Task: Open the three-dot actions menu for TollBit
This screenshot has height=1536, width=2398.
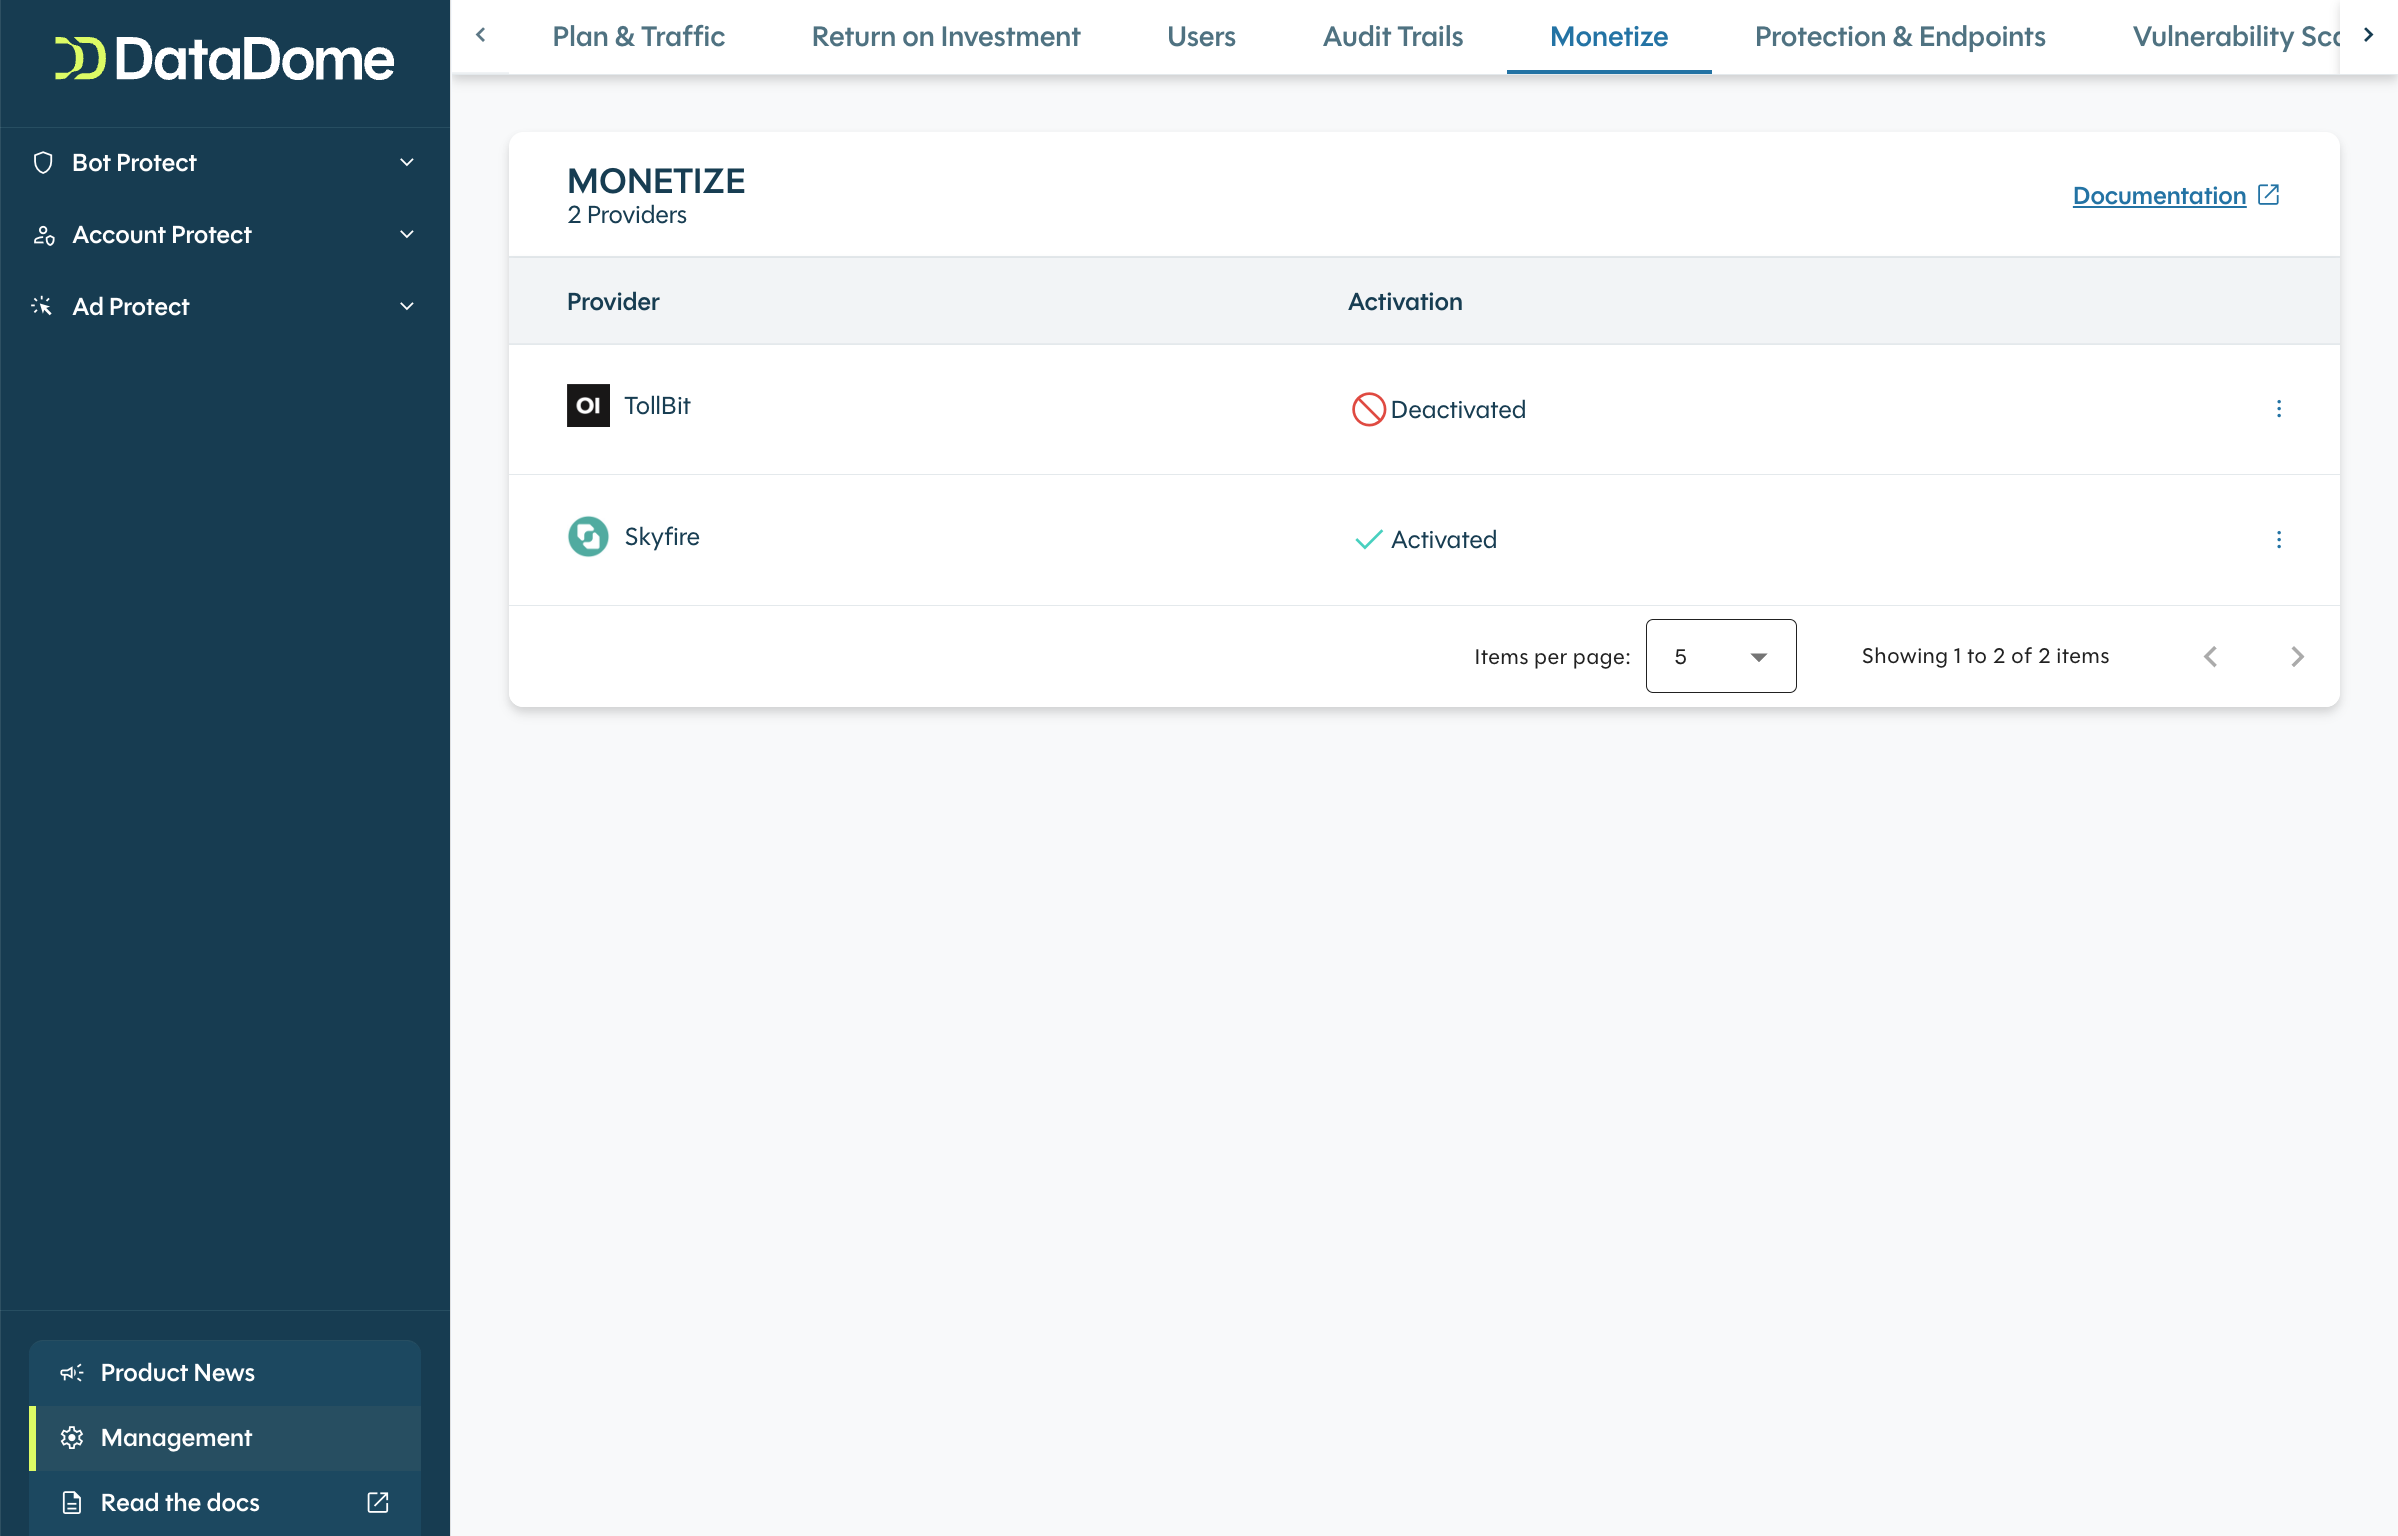Action: click(x=2279, y=409)
